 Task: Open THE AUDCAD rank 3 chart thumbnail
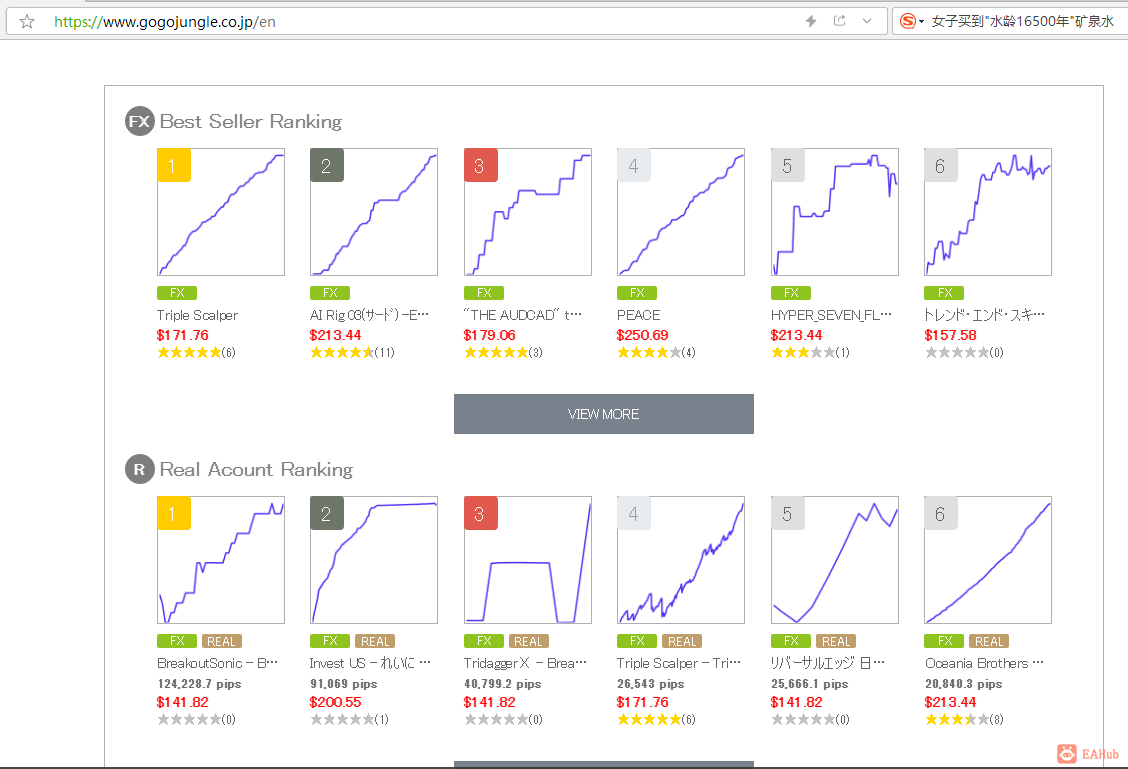click(528, 212)
